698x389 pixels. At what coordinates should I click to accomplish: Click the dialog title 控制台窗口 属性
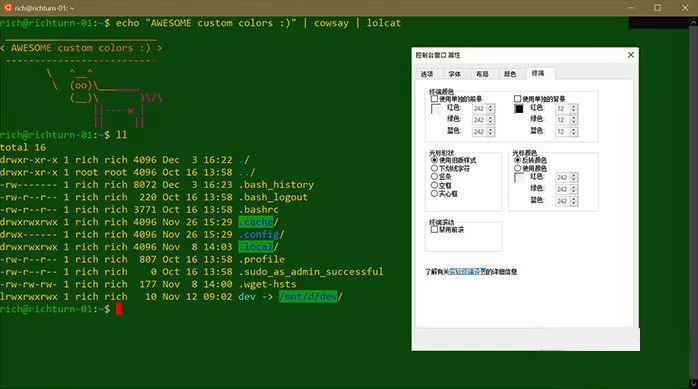[438, 55]
